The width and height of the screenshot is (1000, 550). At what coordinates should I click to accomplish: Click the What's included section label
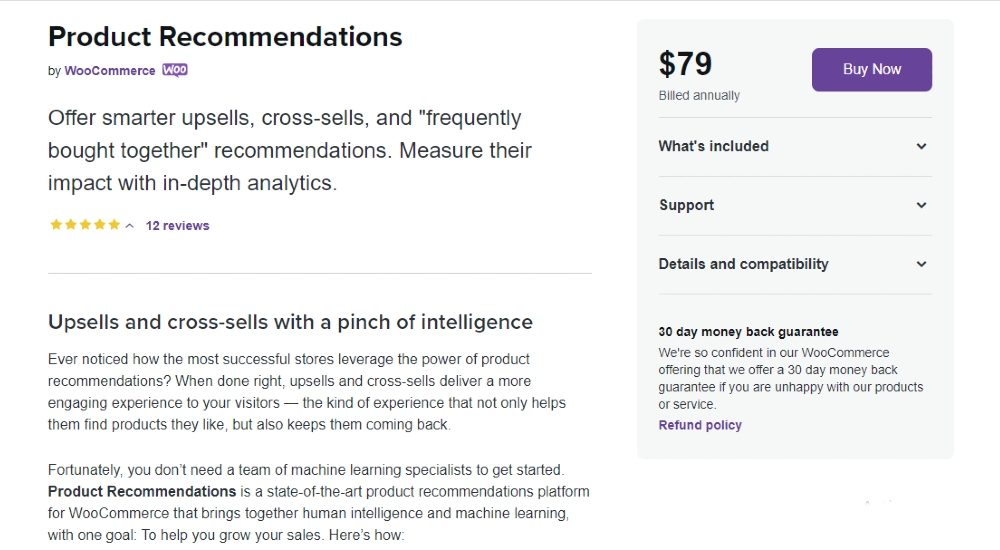click(x=714, y=146)
